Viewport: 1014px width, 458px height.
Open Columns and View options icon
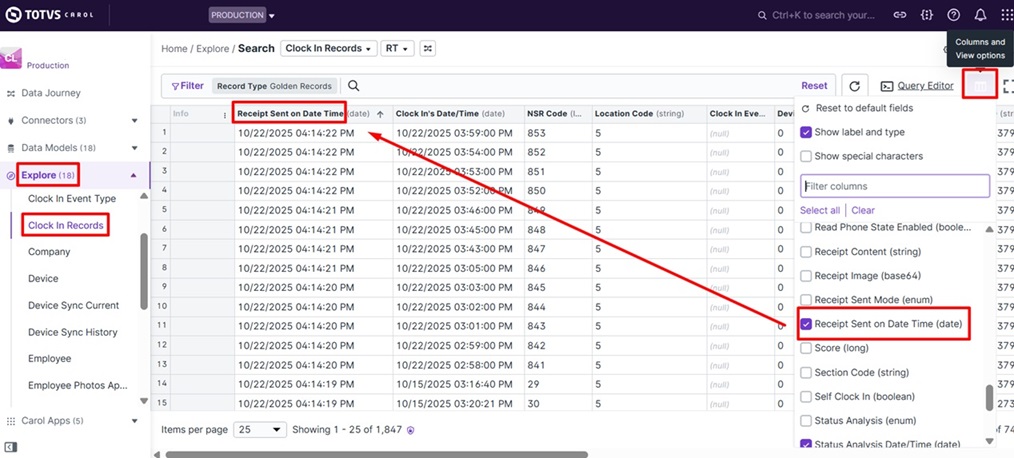click(x=980, y=85)
